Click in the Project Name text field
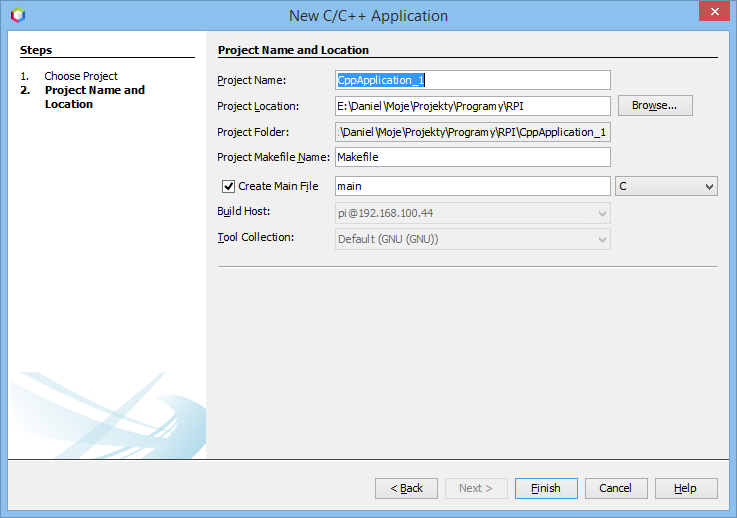 coord(472,80)
